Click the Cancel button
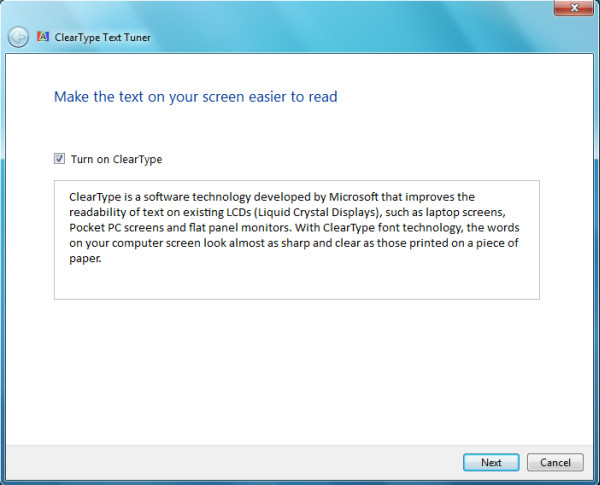 (x=555, y=462)
